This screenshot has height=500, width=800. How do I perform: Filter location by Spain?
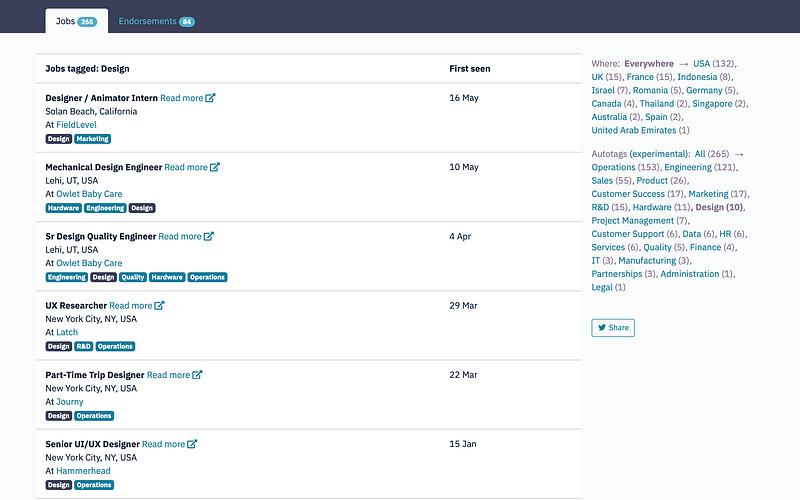(x=656, y=117)
